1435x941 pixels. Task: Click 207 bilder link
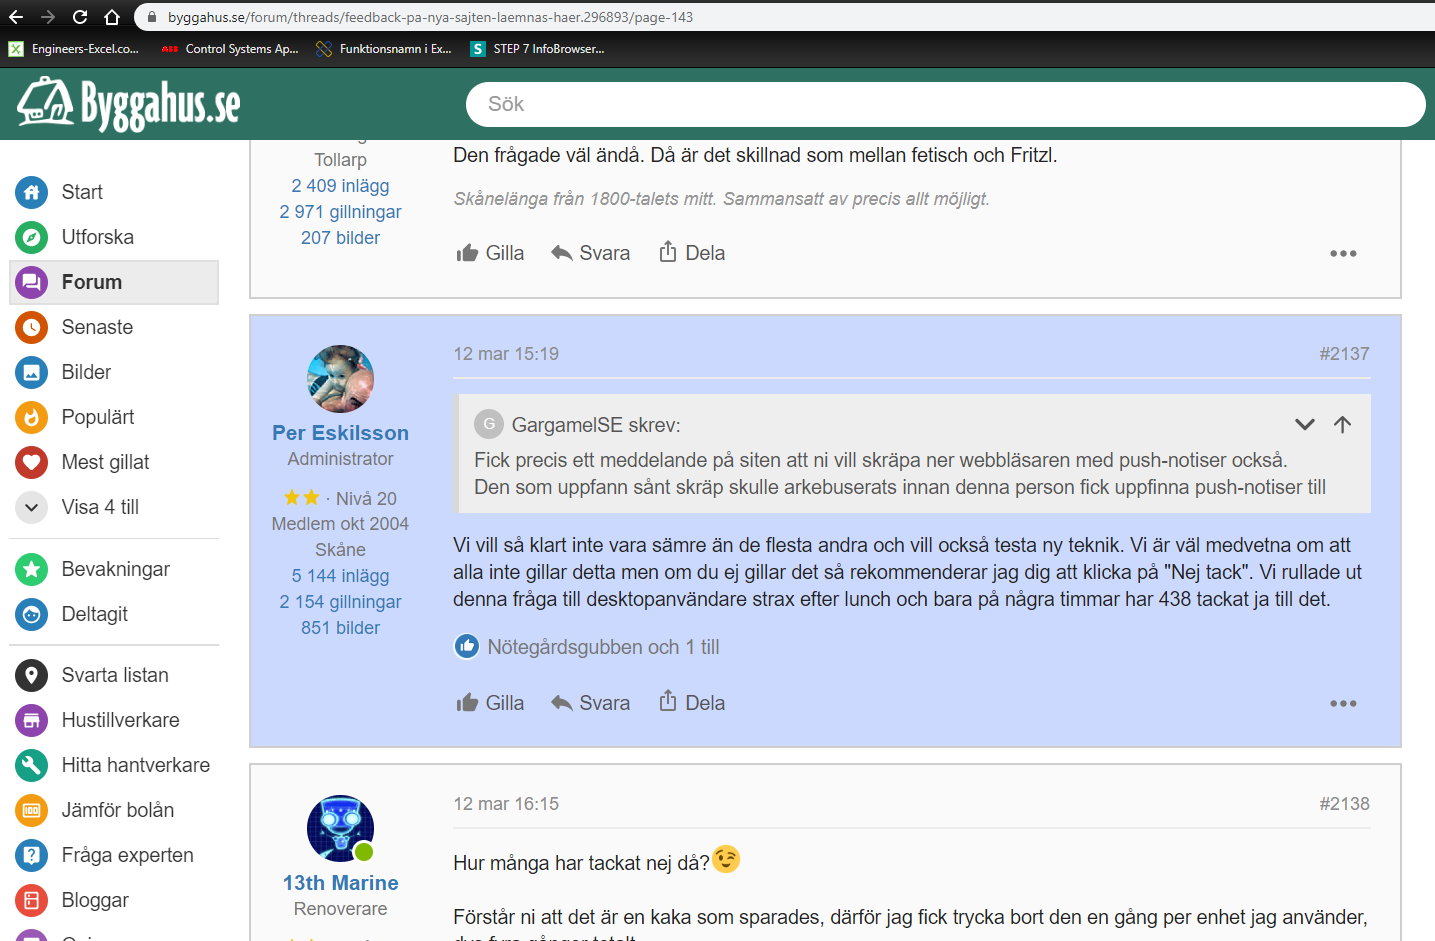(x=340, y=238)
